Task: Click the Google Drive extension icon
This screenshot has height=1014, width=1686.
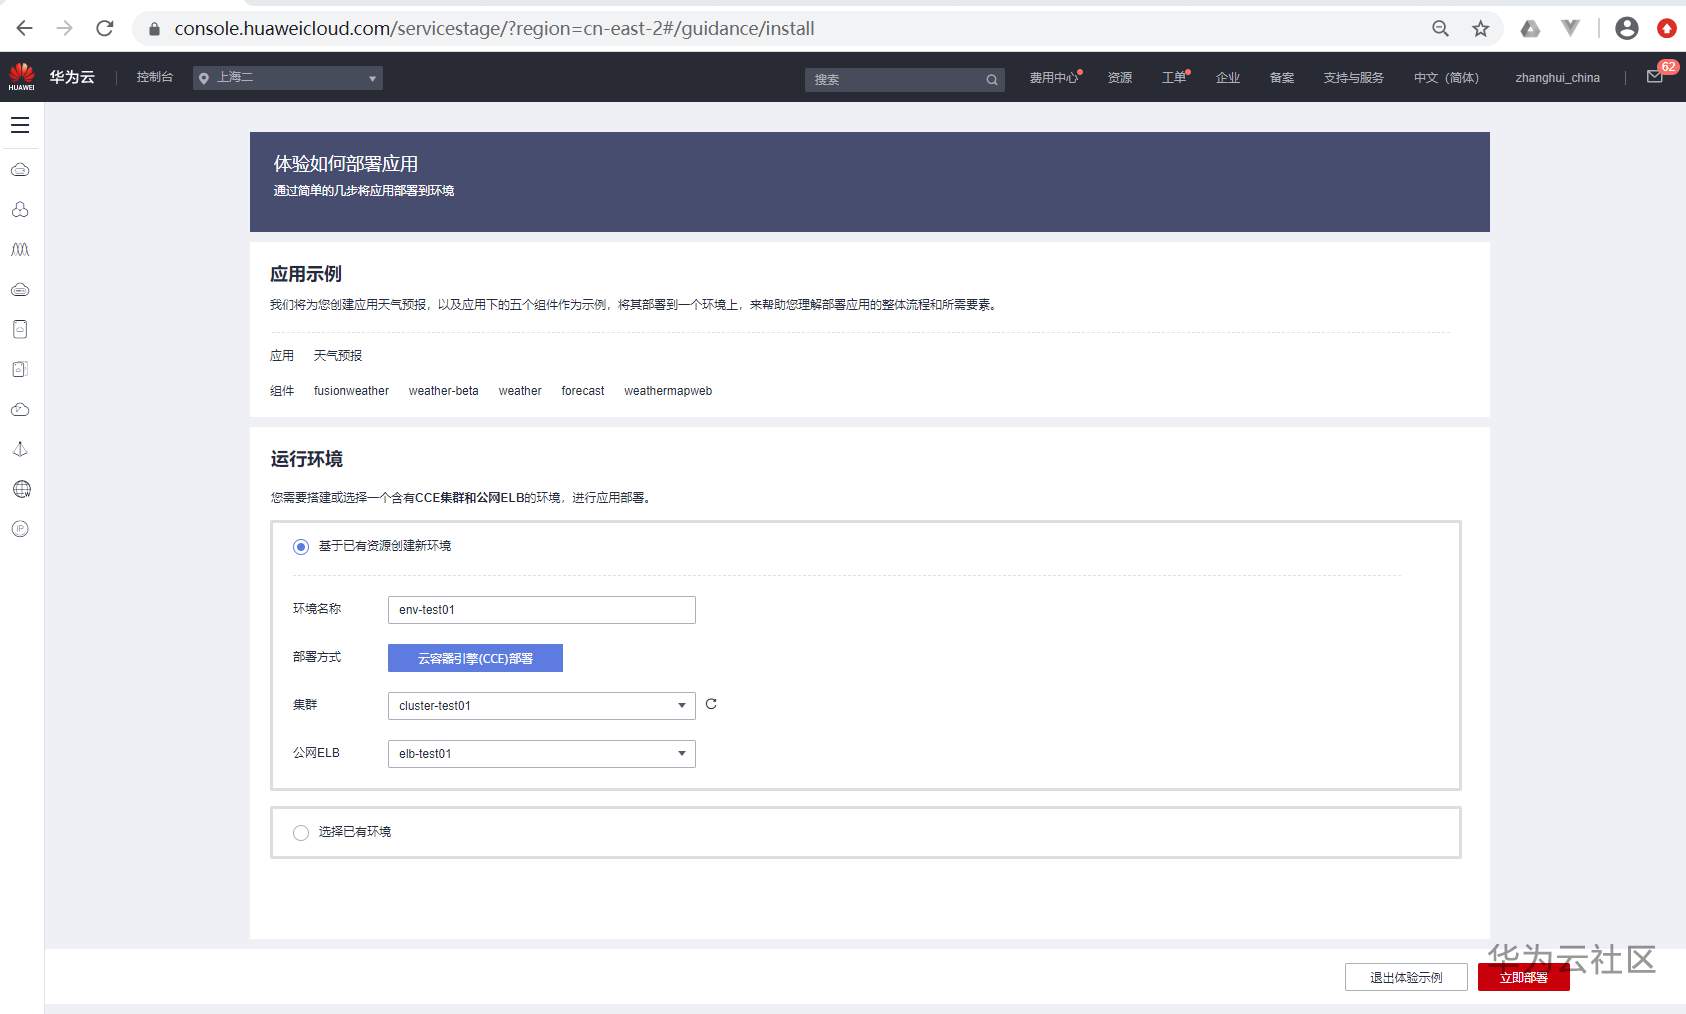Action: (x=1530, y=28)
